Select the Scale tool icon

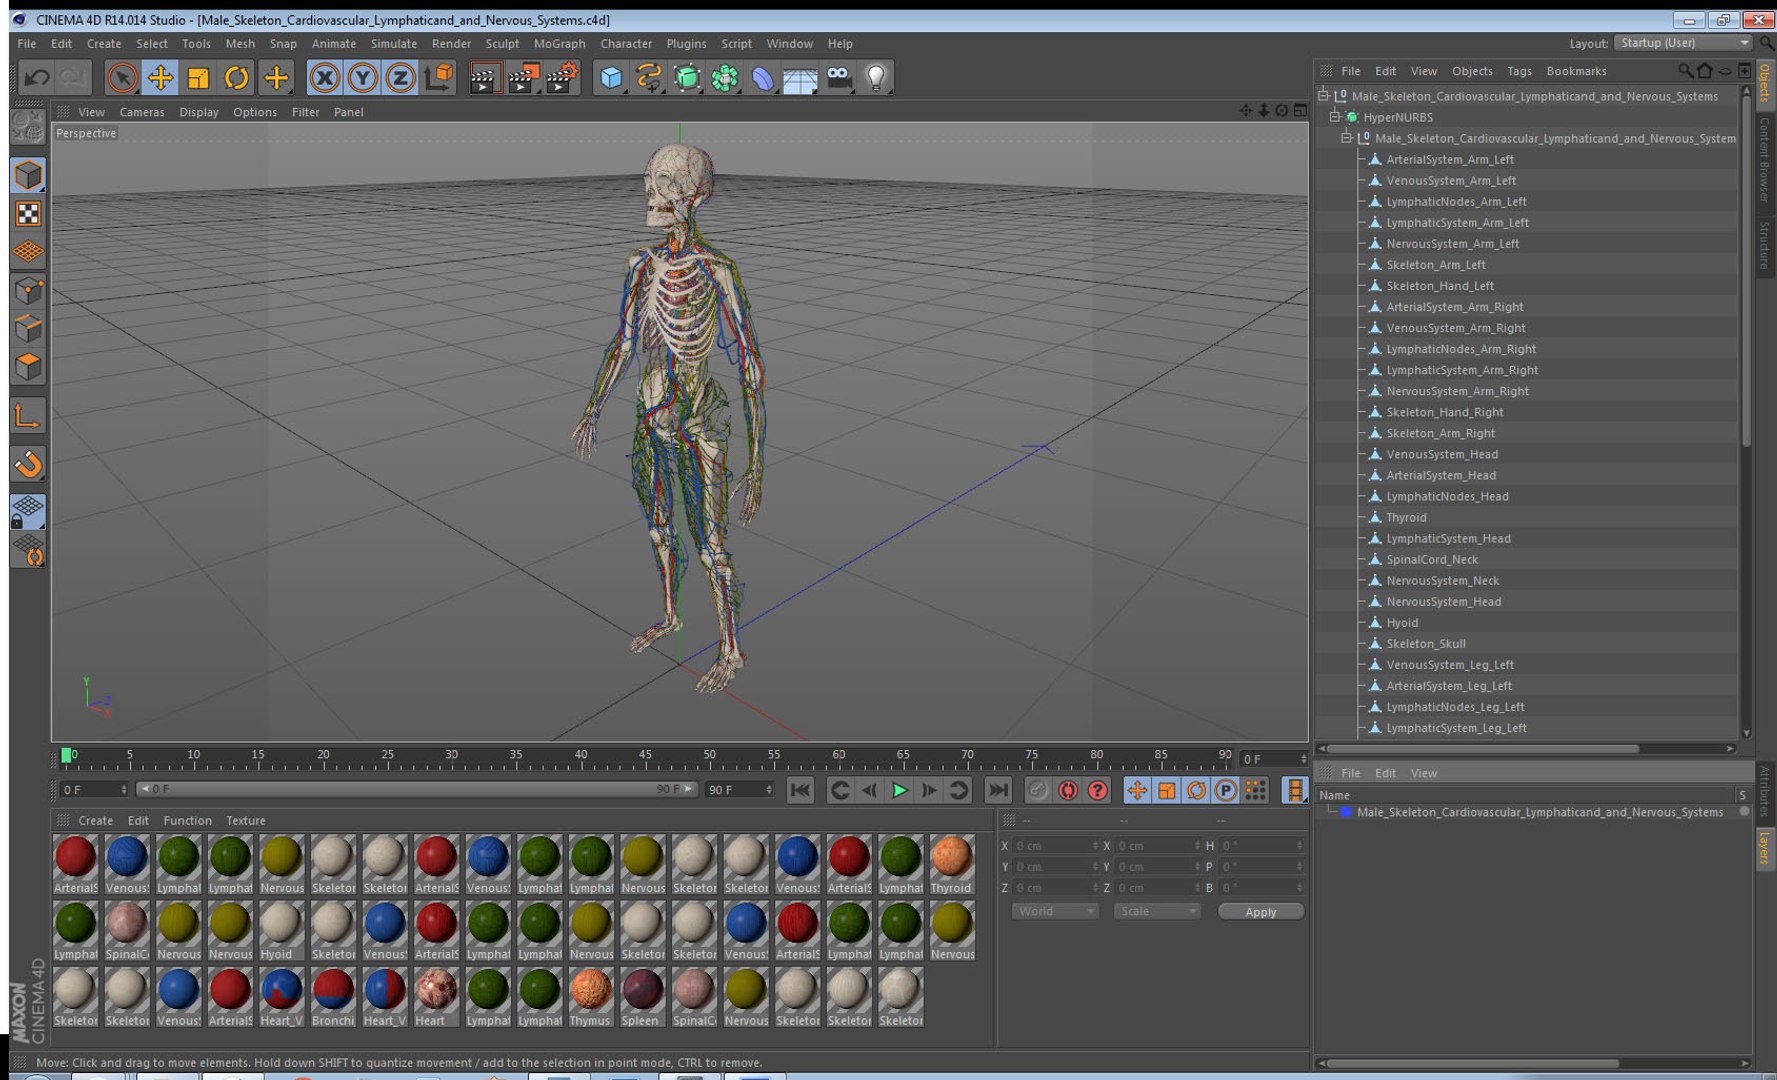[198, 78]
